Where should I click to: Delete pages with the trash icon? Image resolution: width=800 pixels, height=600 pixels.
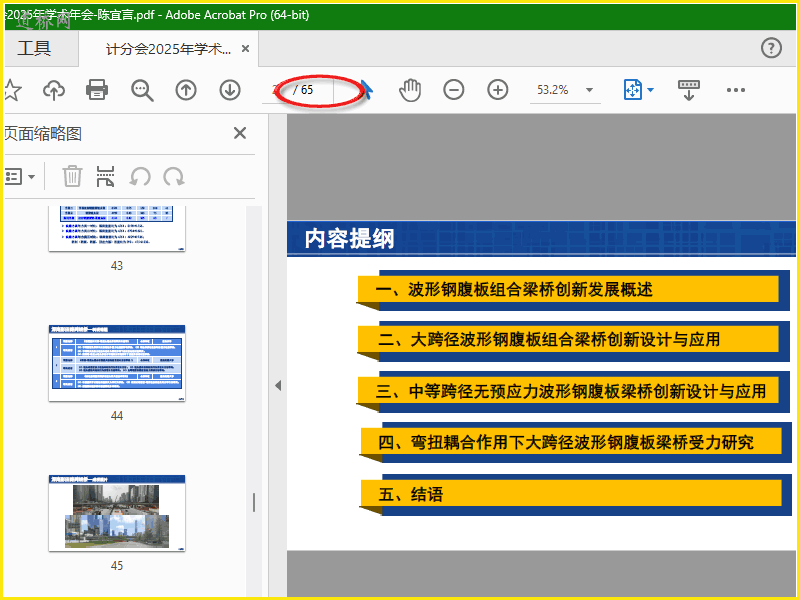[72, 176]
